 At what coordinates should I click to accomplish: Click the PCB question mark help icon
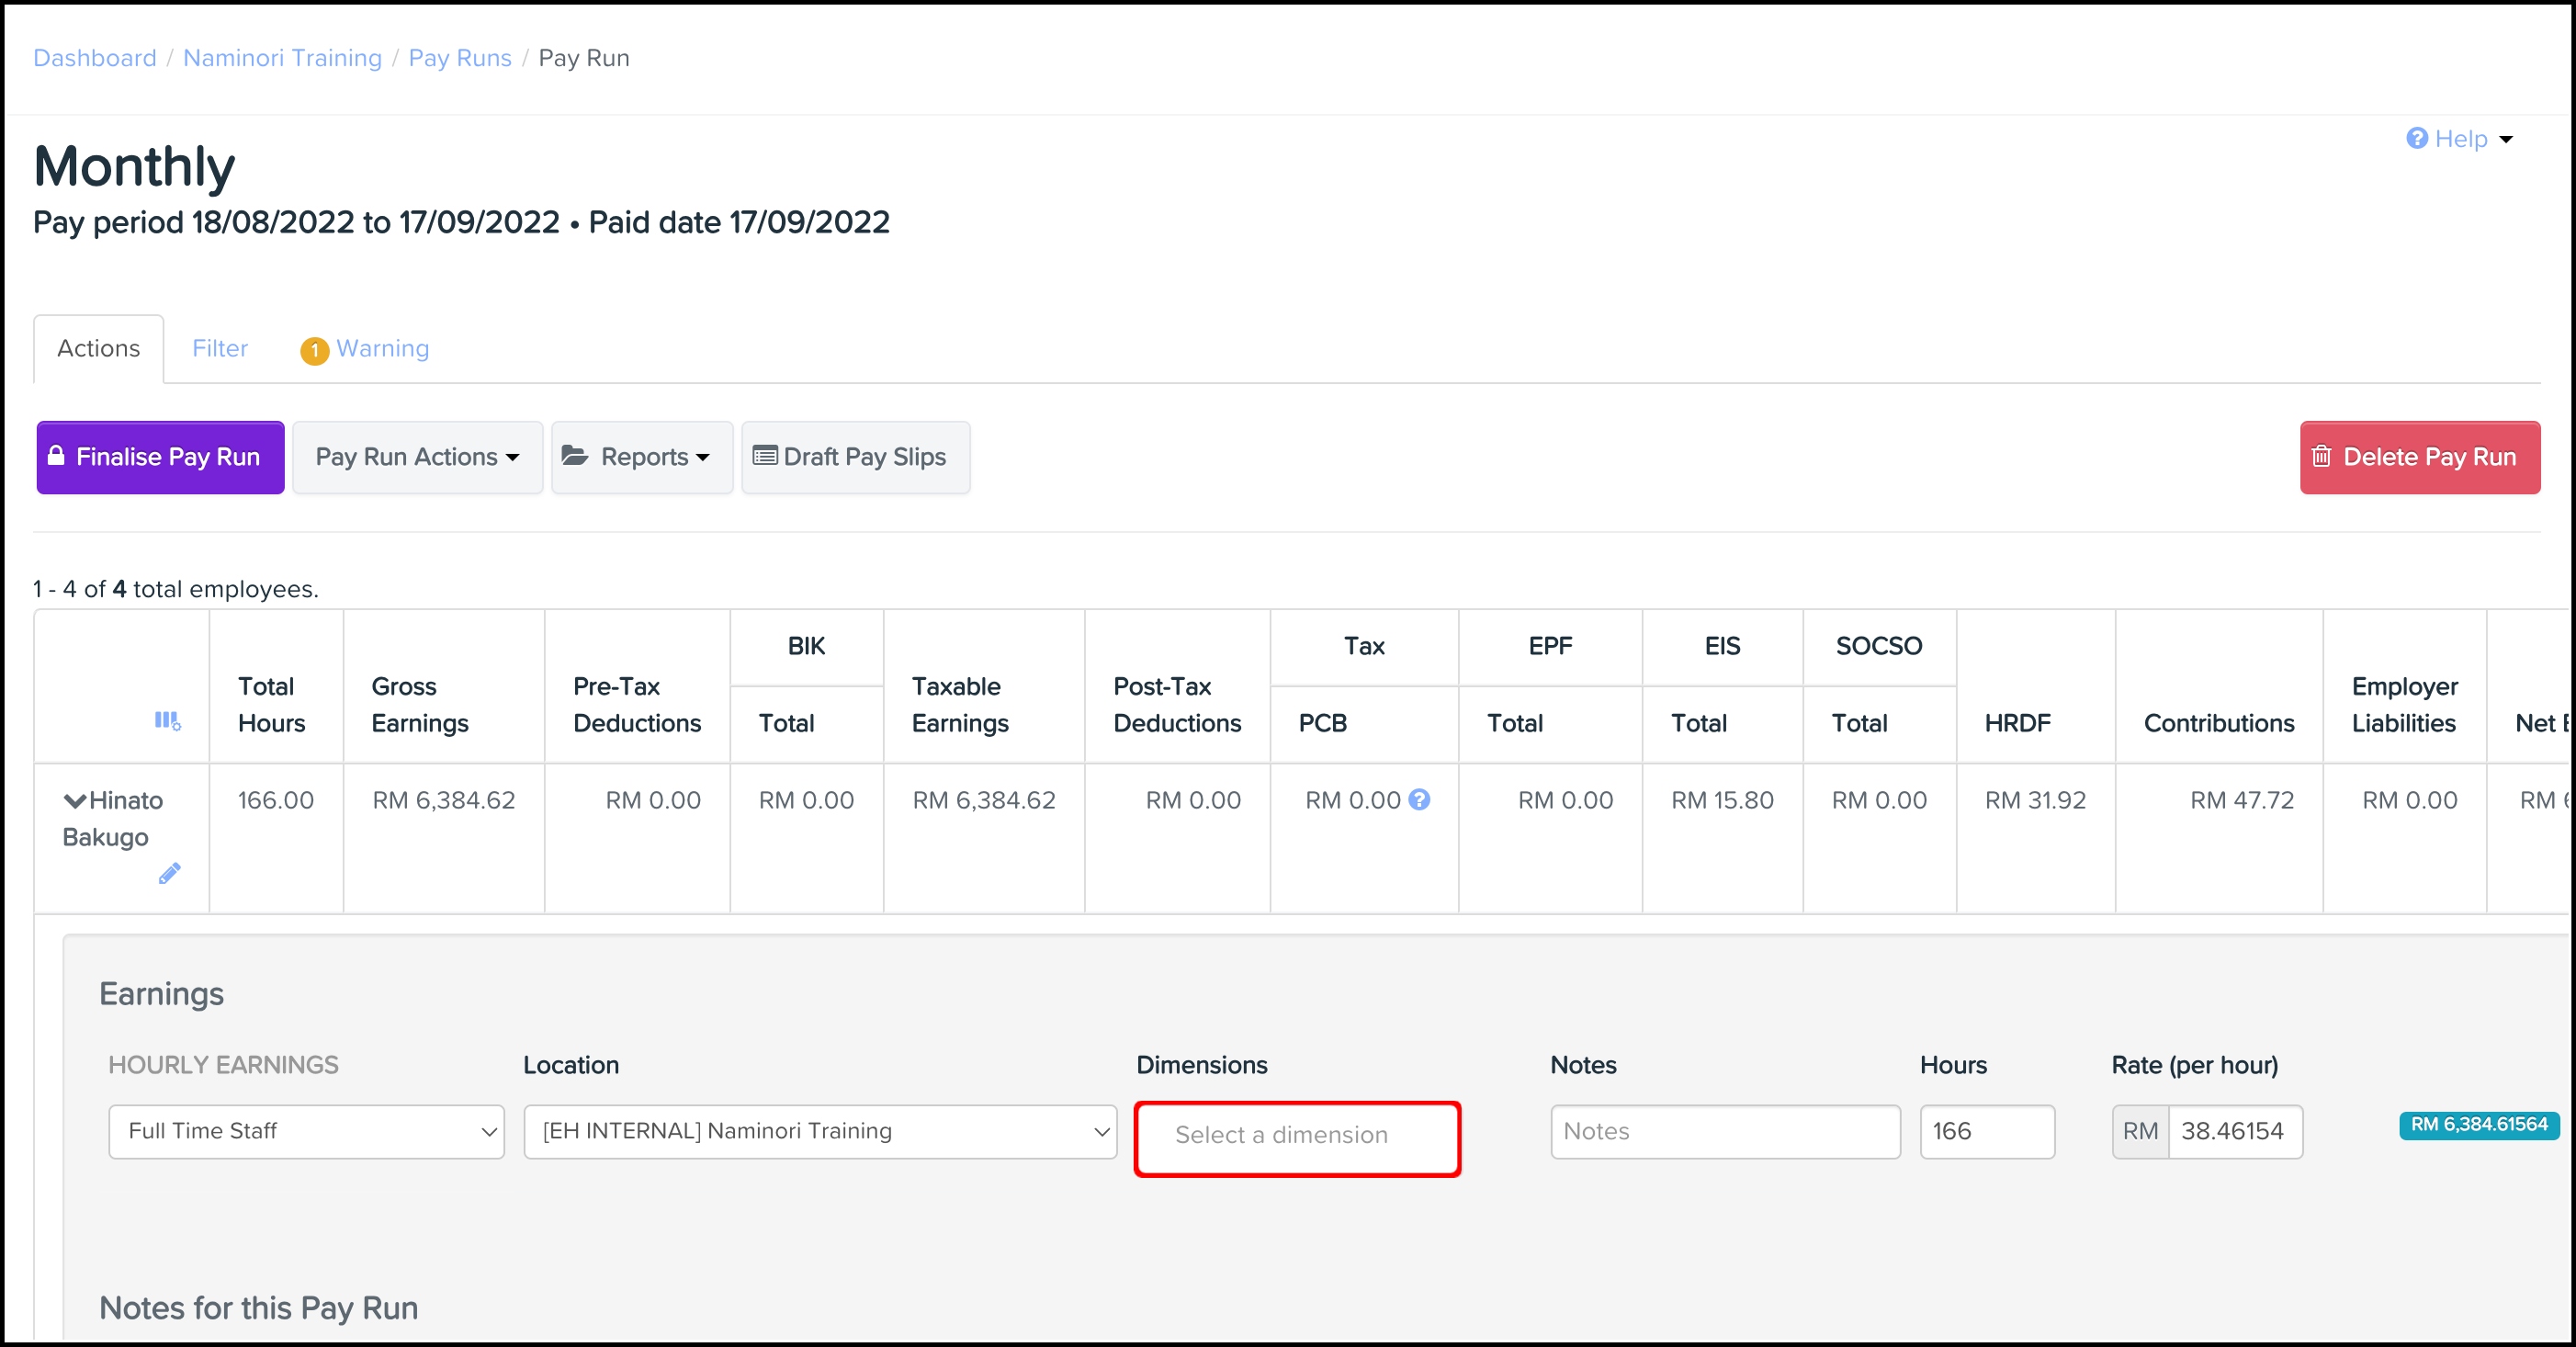point(1418,800)
